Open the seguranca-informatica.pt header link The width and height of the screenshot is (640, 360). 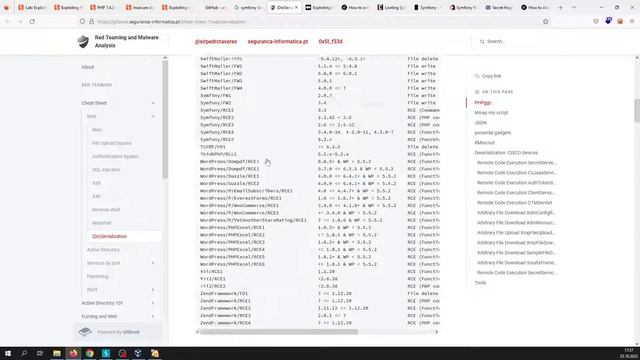pyautogui.click(x=278, y=42)
